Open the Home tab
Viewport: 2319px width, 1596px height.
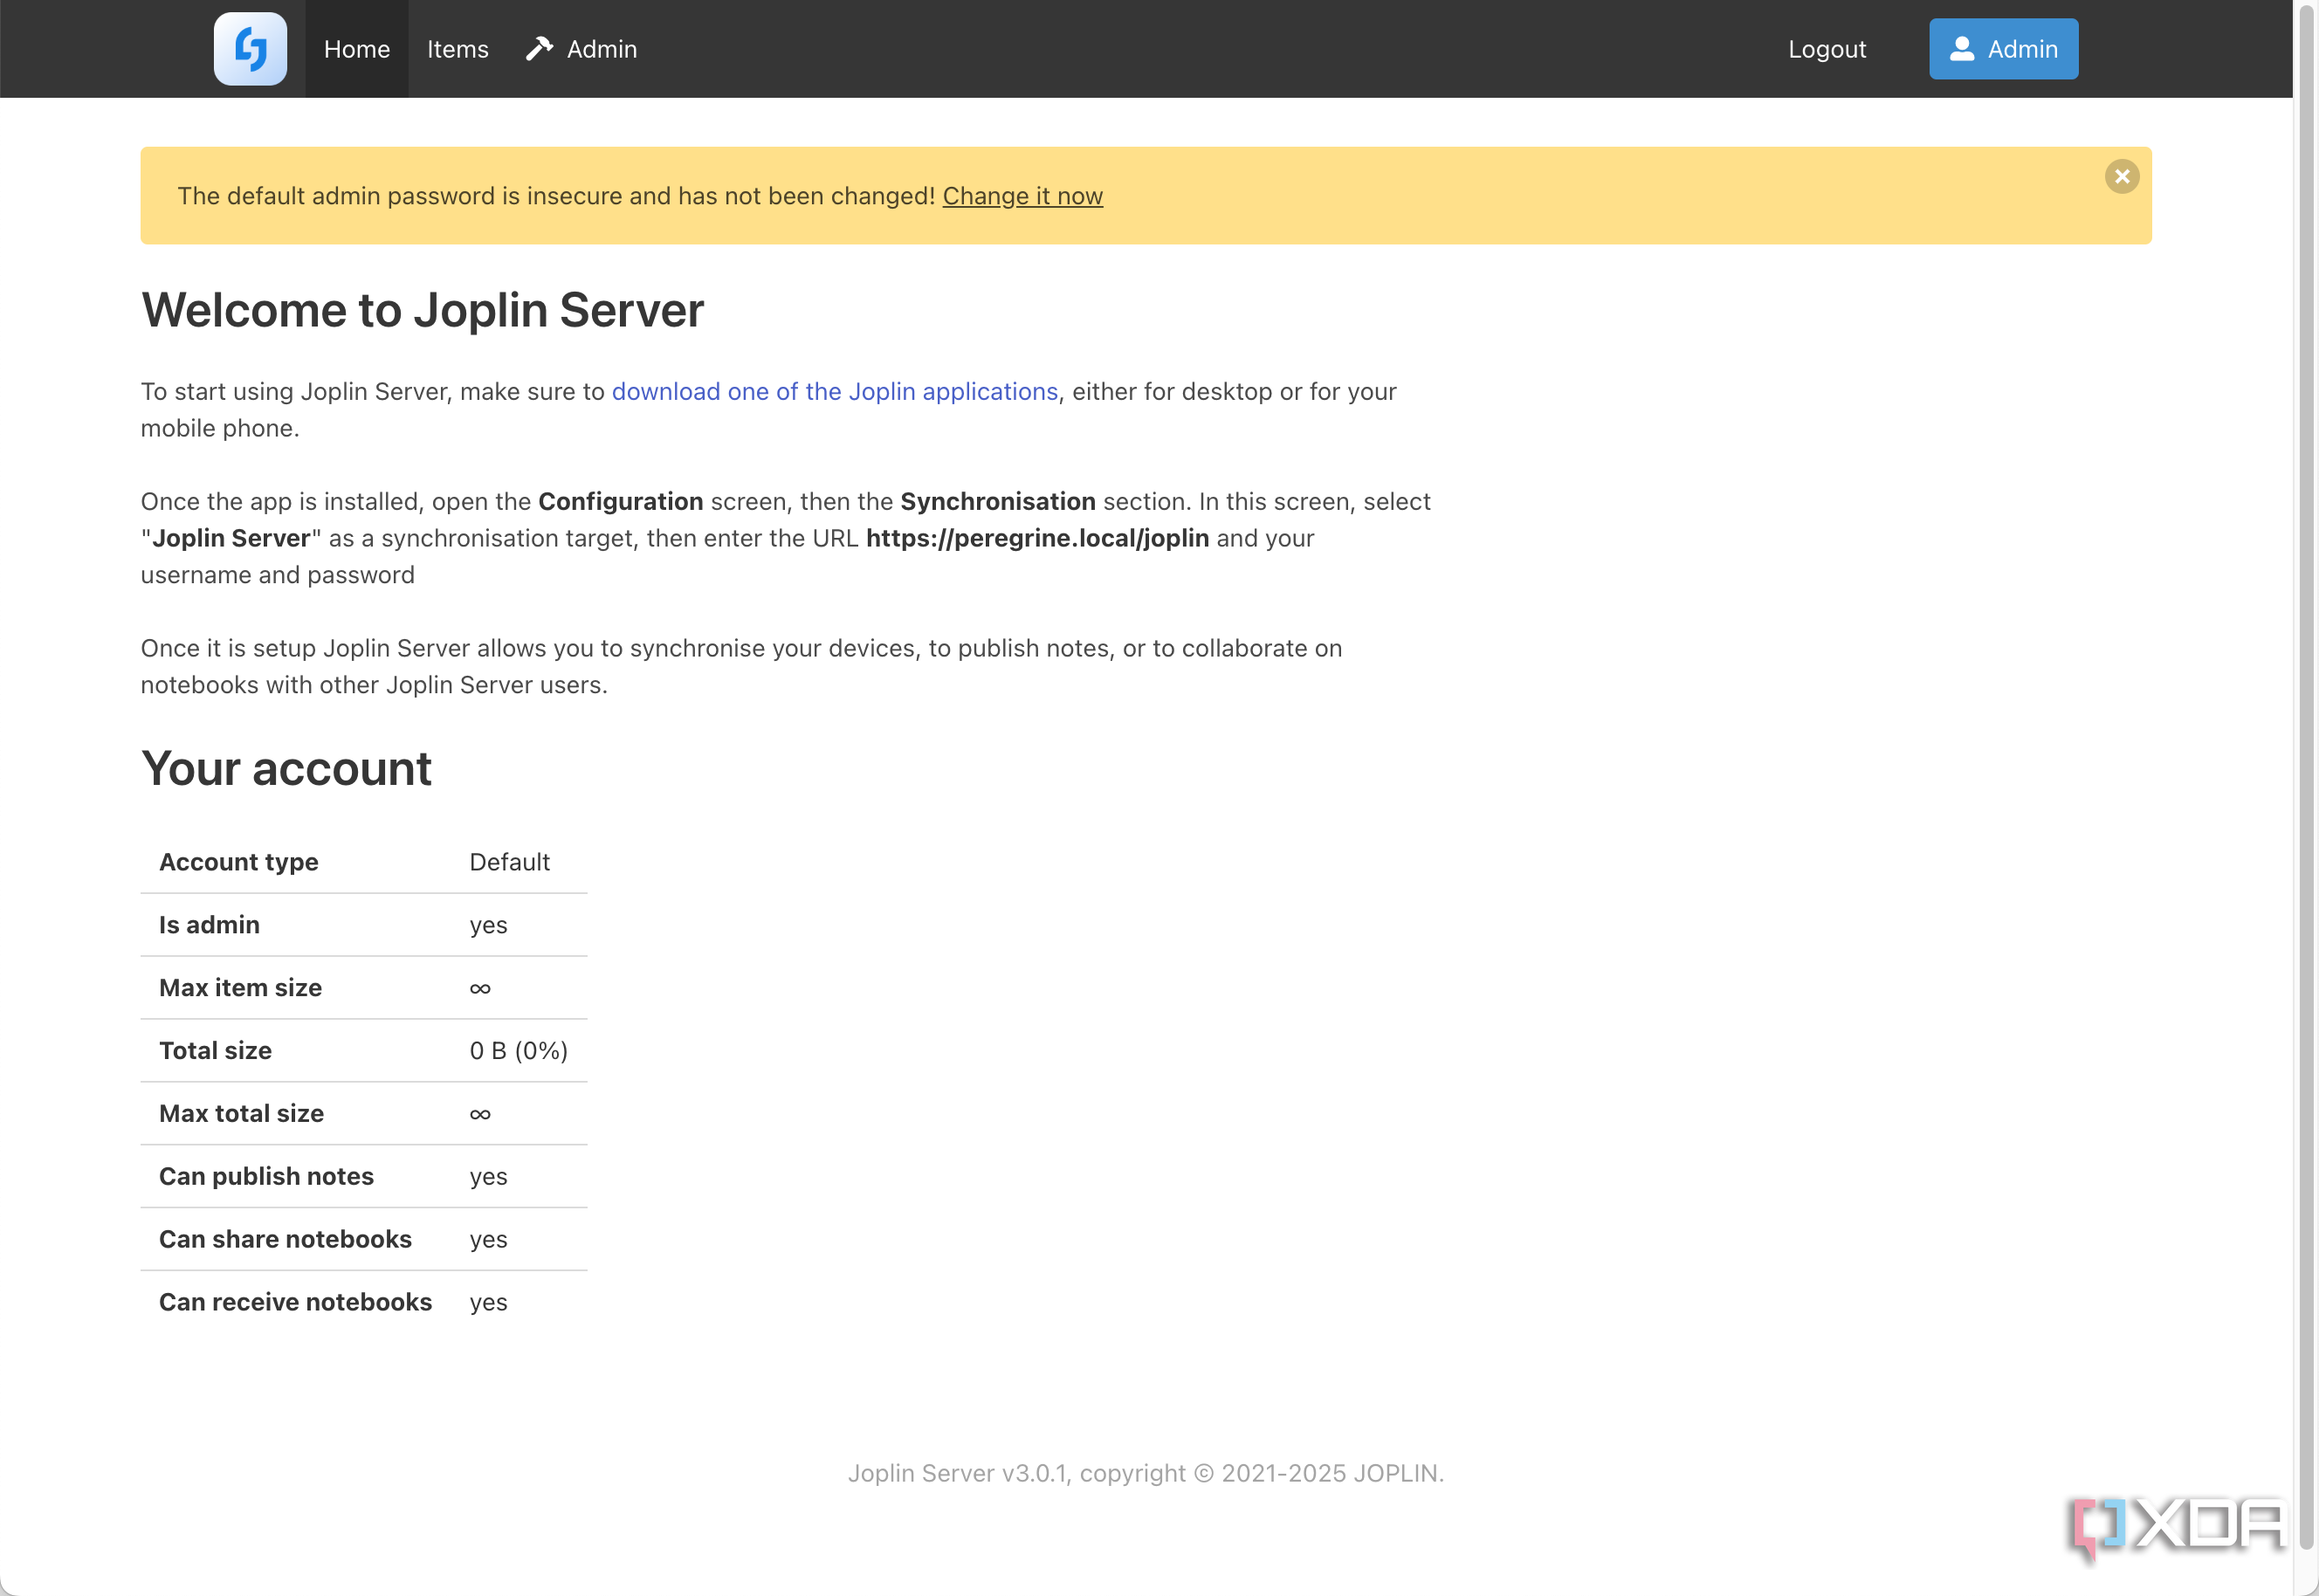point(356,49)
